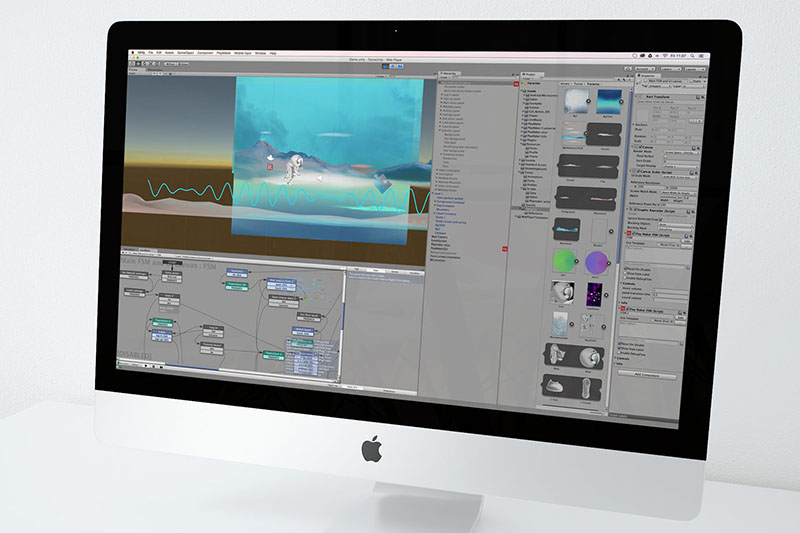Toggle the Canvas Scaler component checkbox
Screen dimensions: 800x533
click(638, 172)
